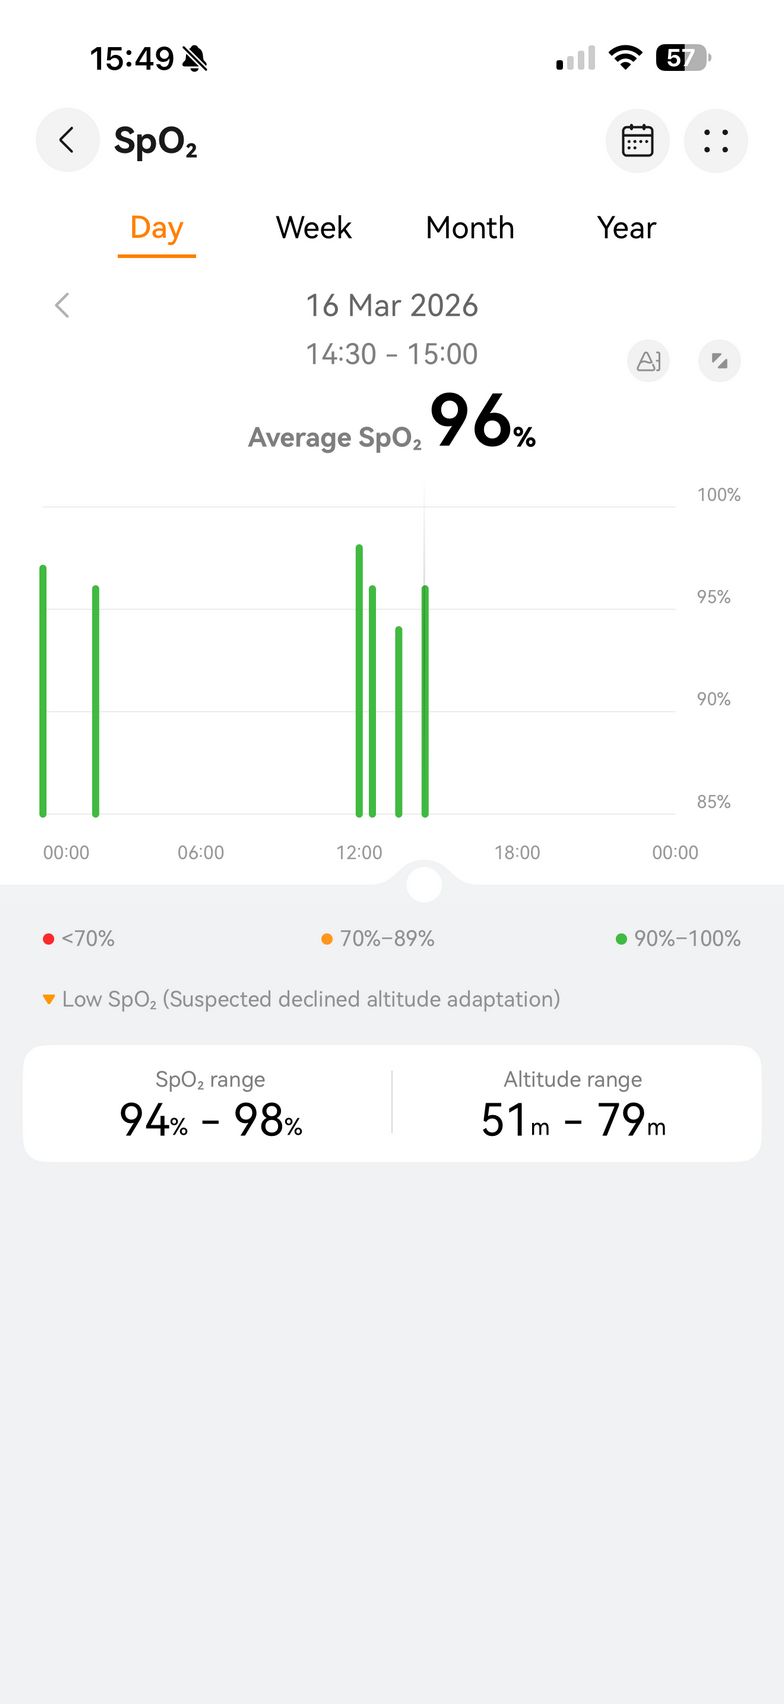The image size is (784, 1704).
Task: Tap the back arrow beside SpO₂ title
Action: click(x=67, y=140)
